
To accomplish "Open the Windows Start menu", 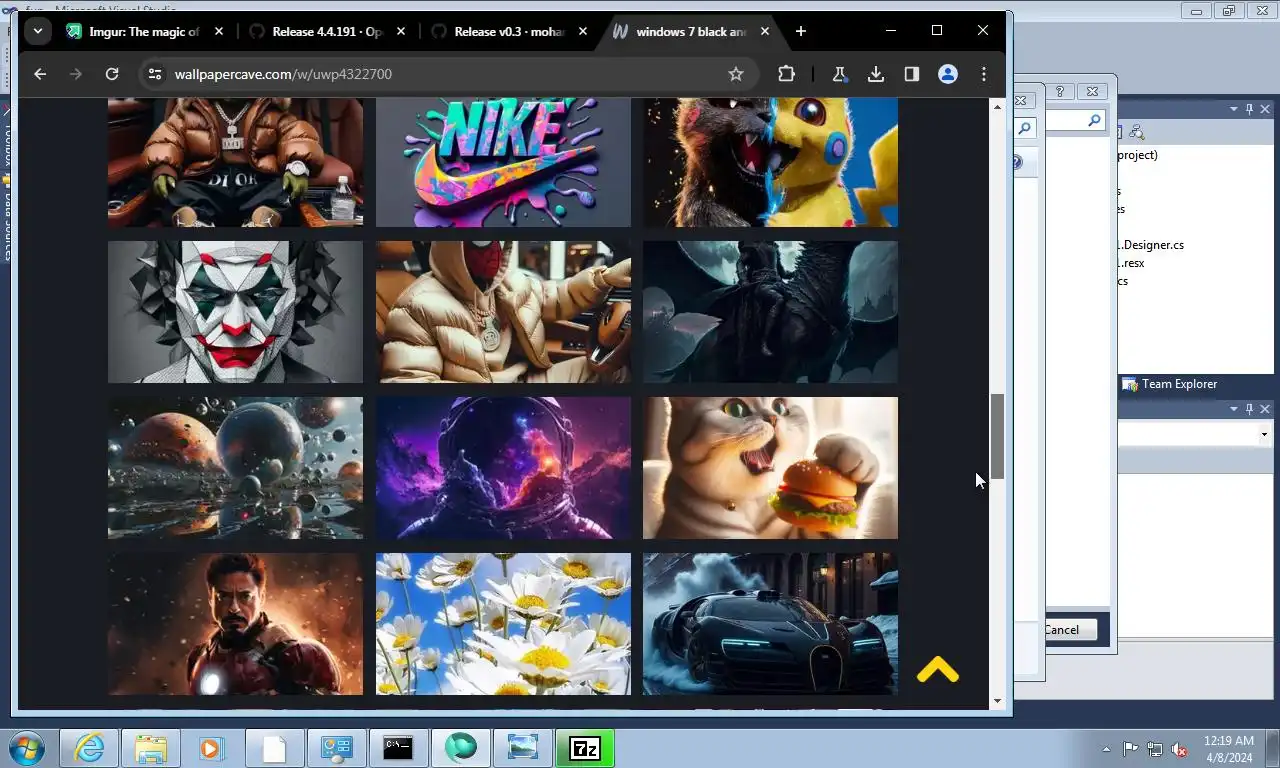I will coord(26,748).
